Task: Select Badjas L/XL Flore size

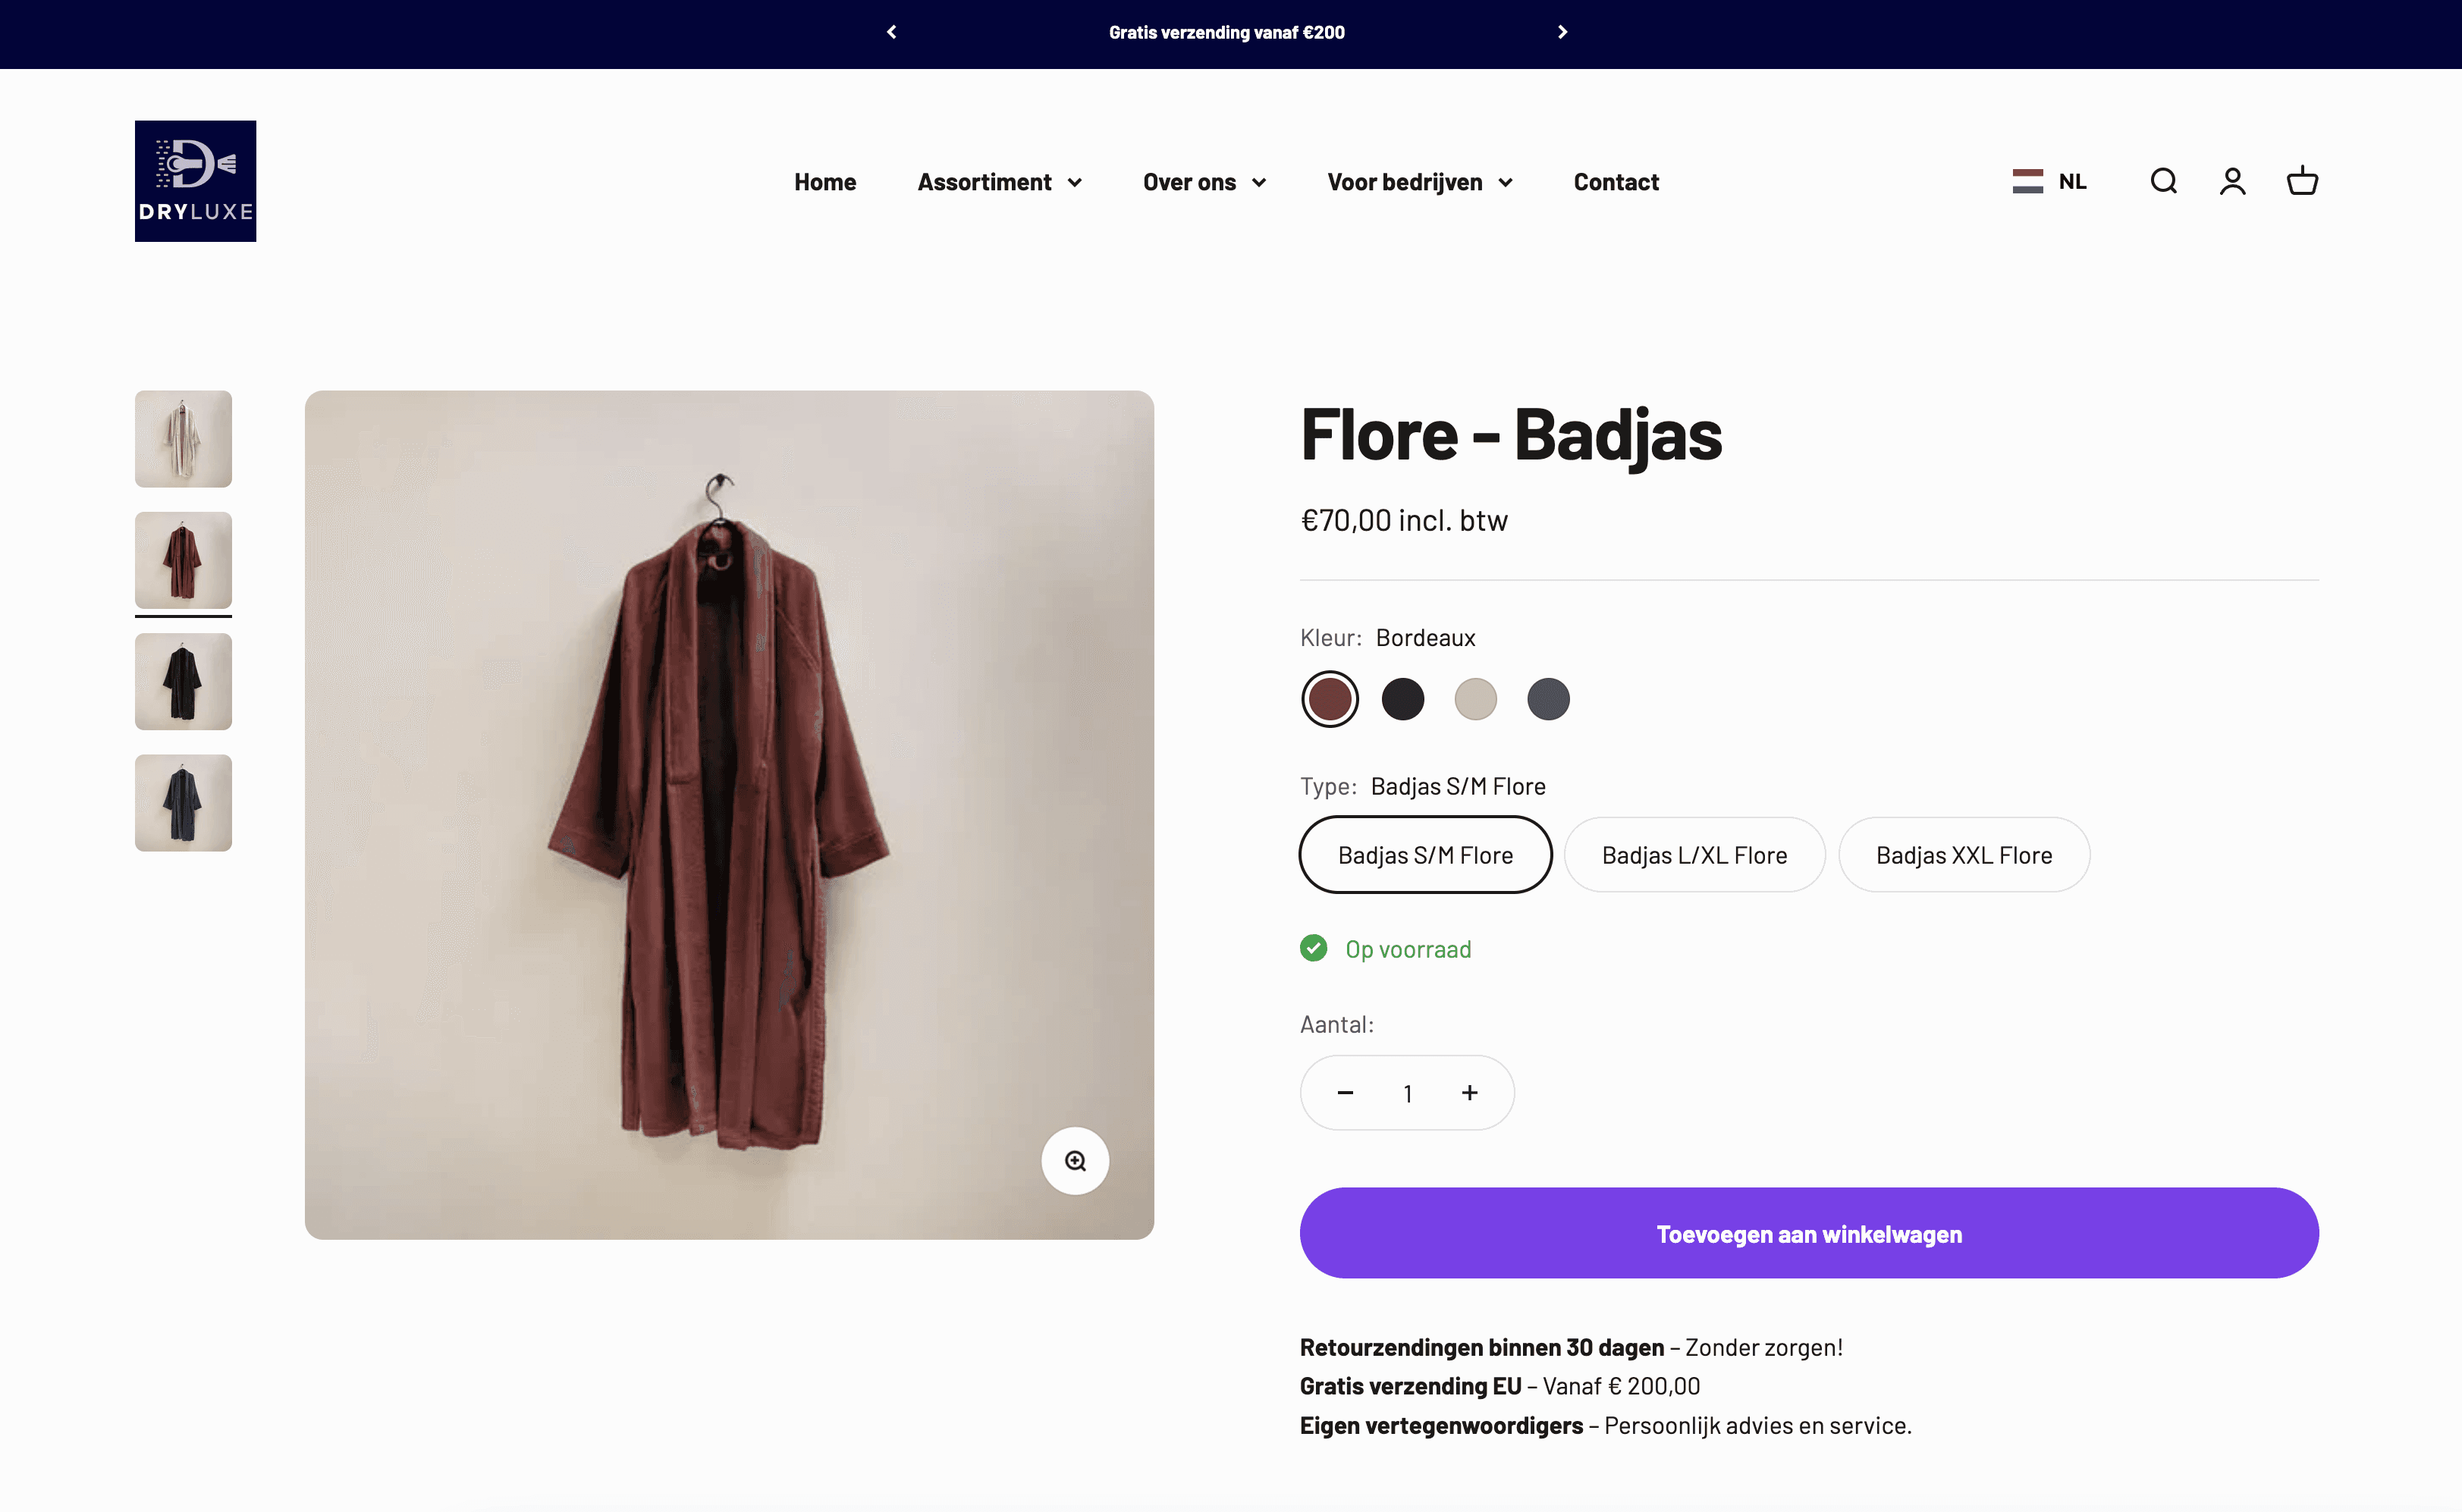Action: point(1694,855)
